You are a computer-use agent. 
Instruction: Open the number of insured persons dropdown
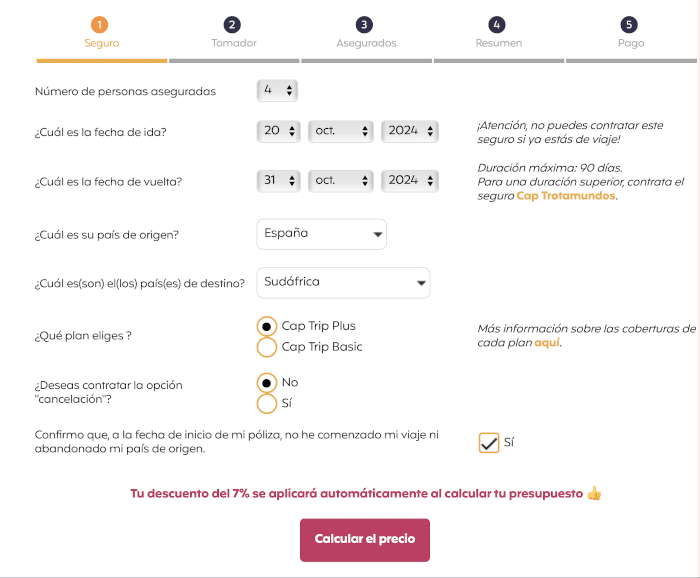tap(278, 91)
